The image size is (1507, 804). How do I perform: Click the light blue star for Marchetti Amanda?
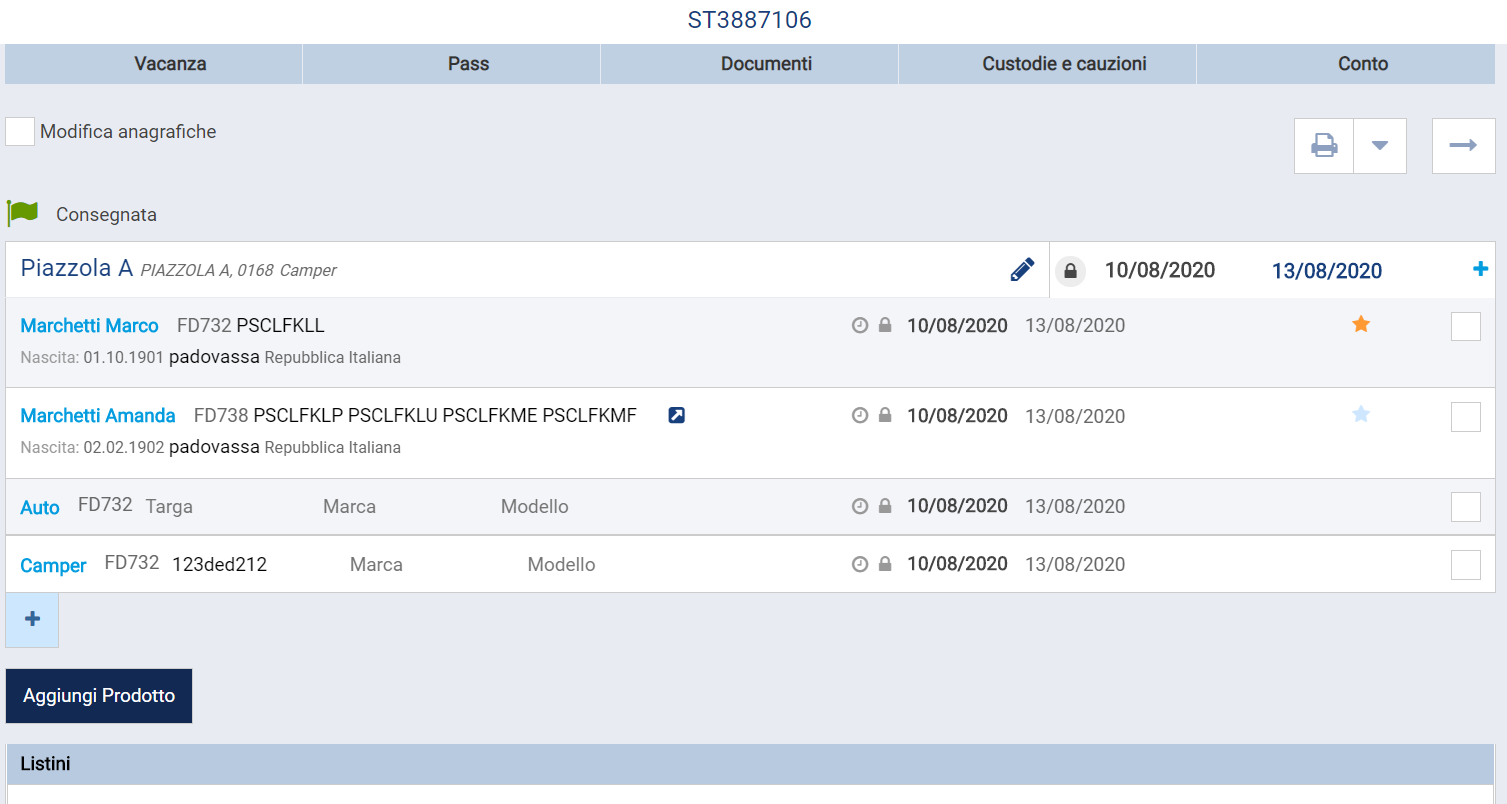pyautogui.click(x=1361, y=414)
